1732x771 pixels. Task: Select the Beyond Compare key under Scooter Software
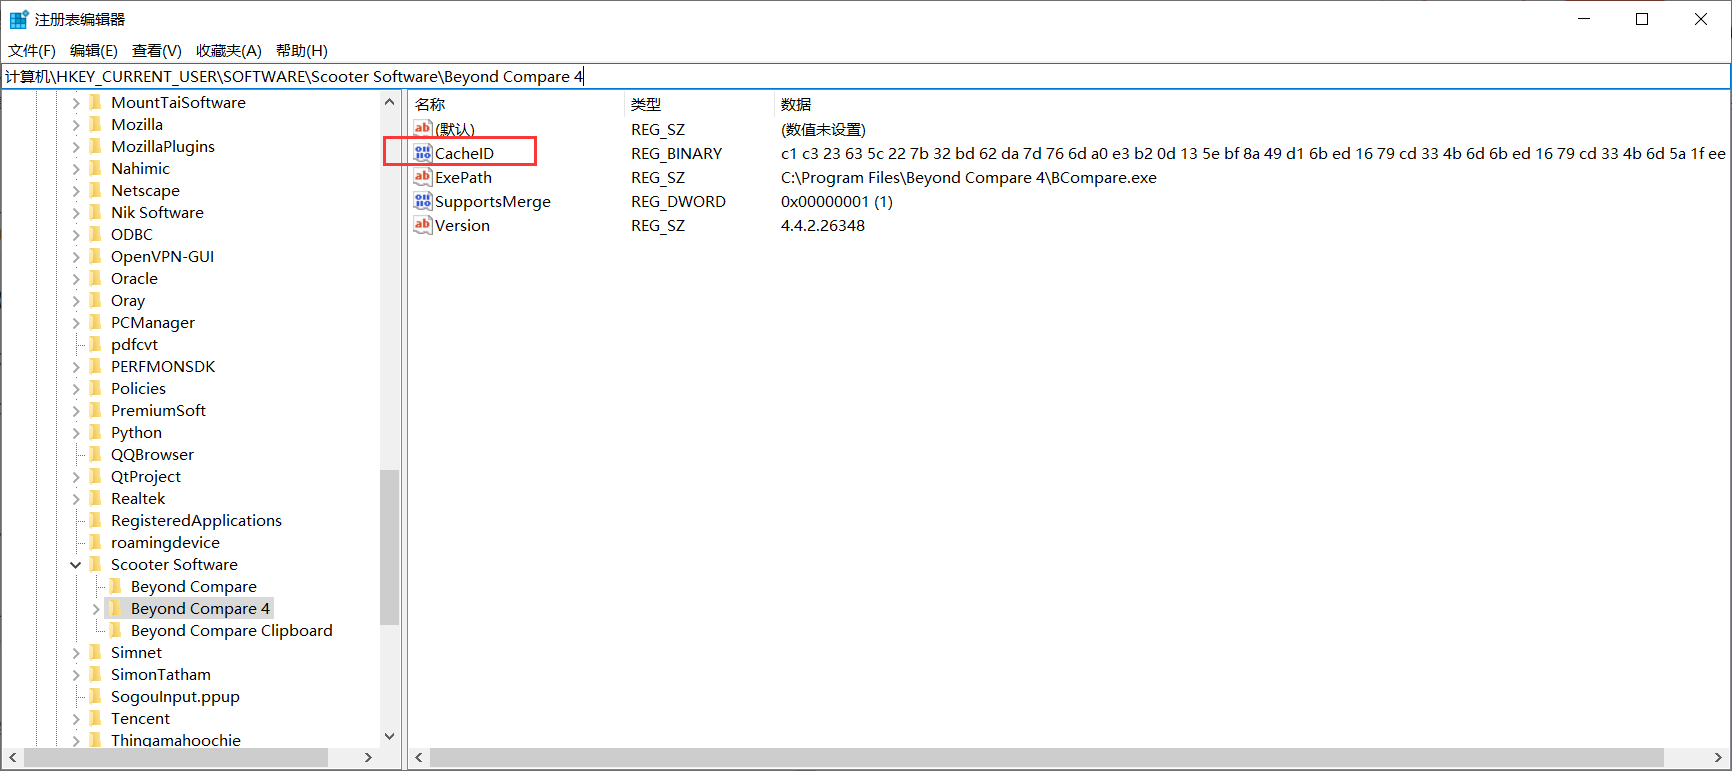(x=194, y=586)
